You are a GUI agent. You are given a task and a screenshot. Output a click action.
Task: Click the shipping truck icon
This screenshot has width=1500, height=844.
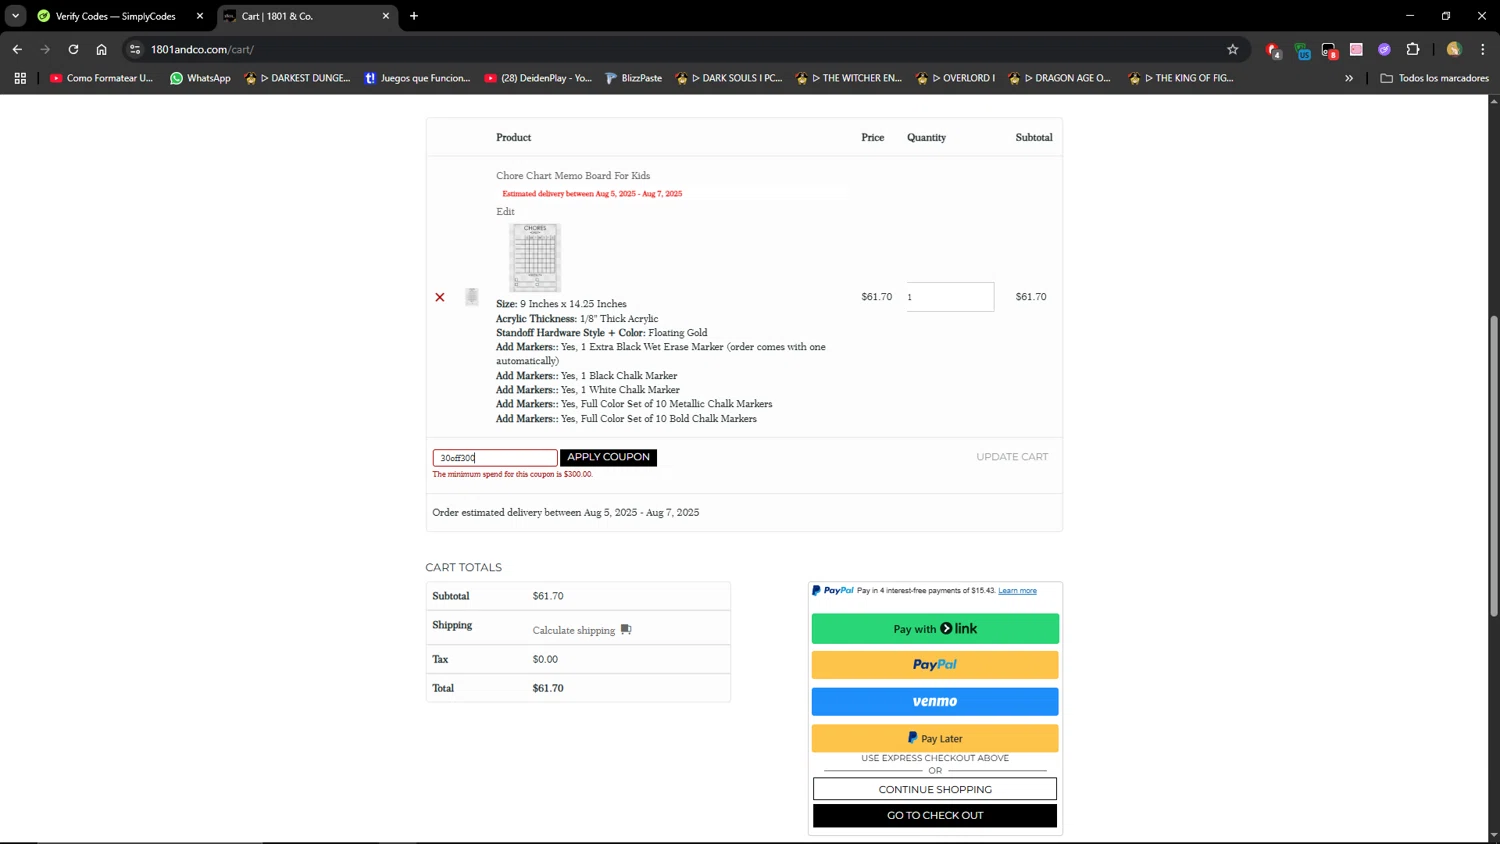tap(626, 629)
